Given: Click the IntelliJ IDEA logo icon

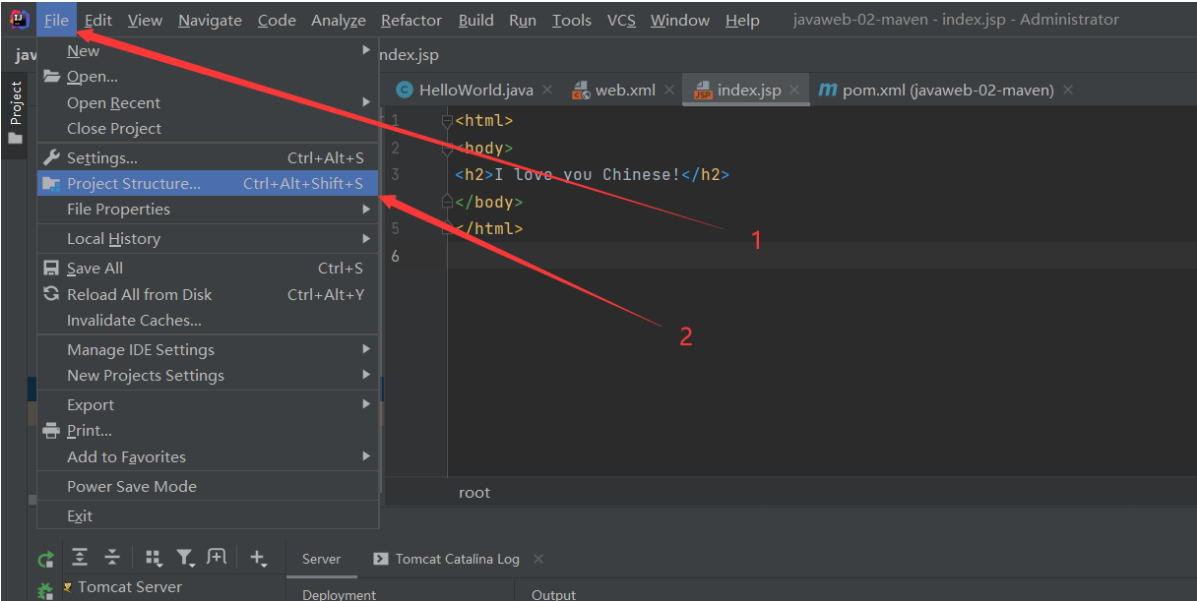Looking at the screenshot, I should pyautogui.click(x=19, y=20).
